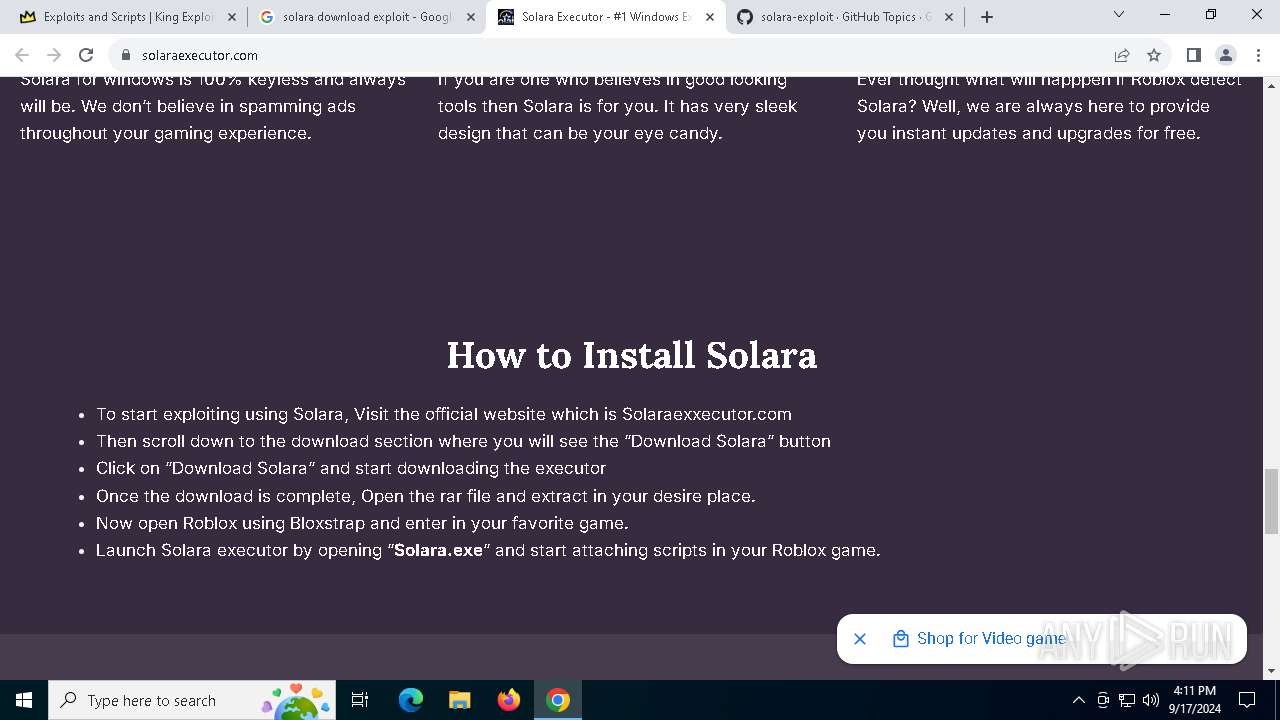Dismiss the Shop for Video game popup

860,638
